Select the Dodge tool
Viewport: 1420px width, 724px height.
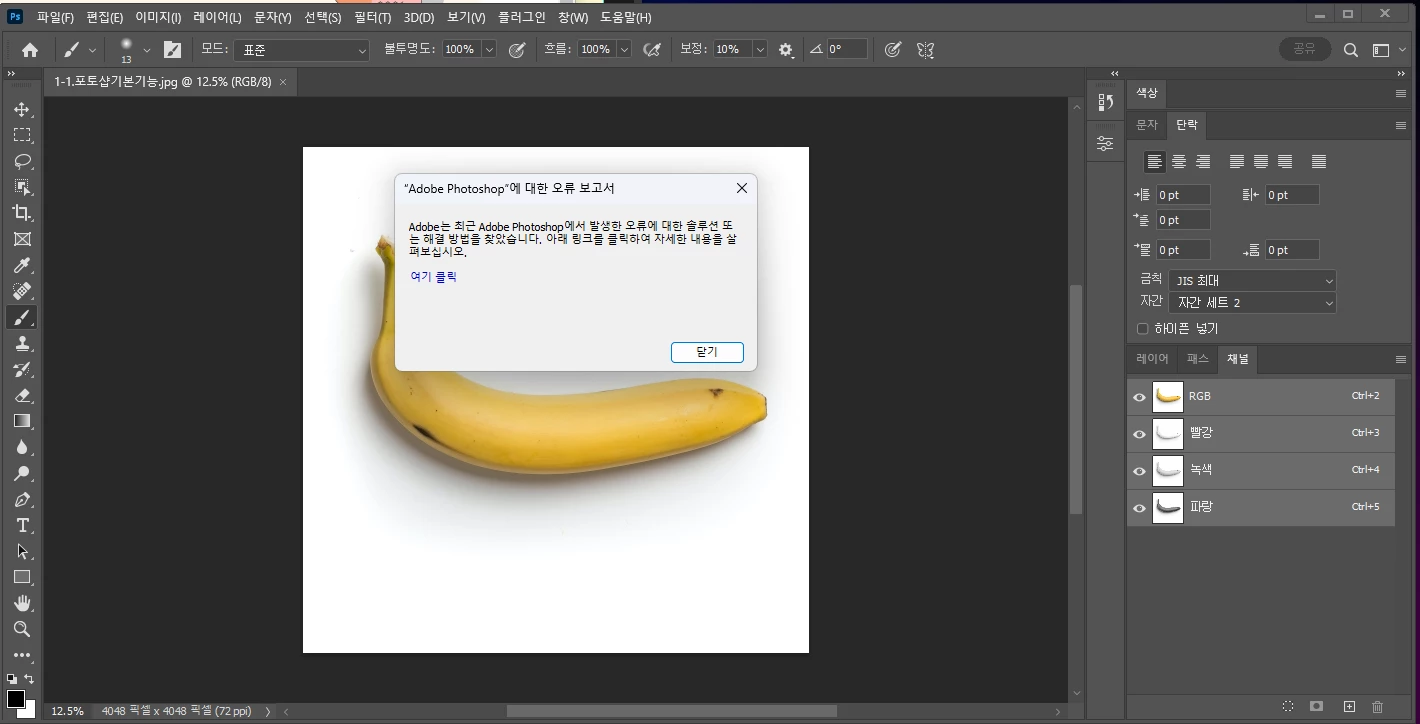(22, 473)
